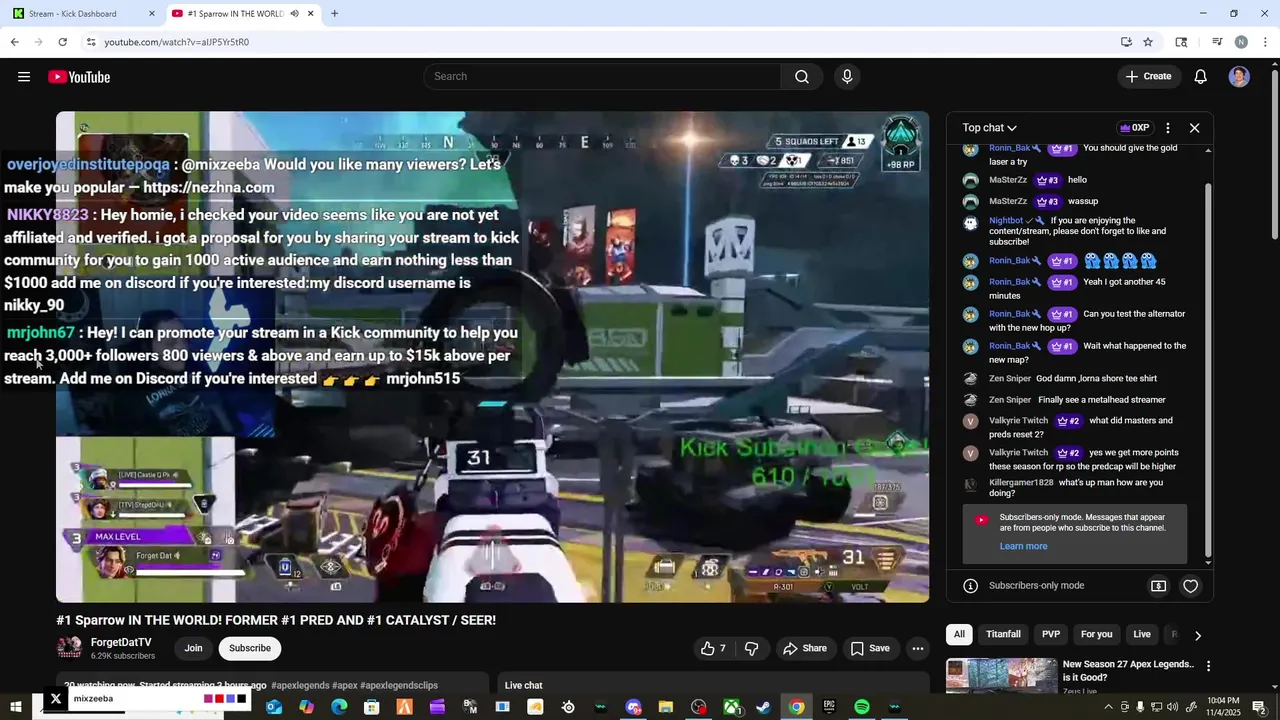1280x720 pixels.
Task: Dislike the video with thumbs down
Action: (751, 648)
